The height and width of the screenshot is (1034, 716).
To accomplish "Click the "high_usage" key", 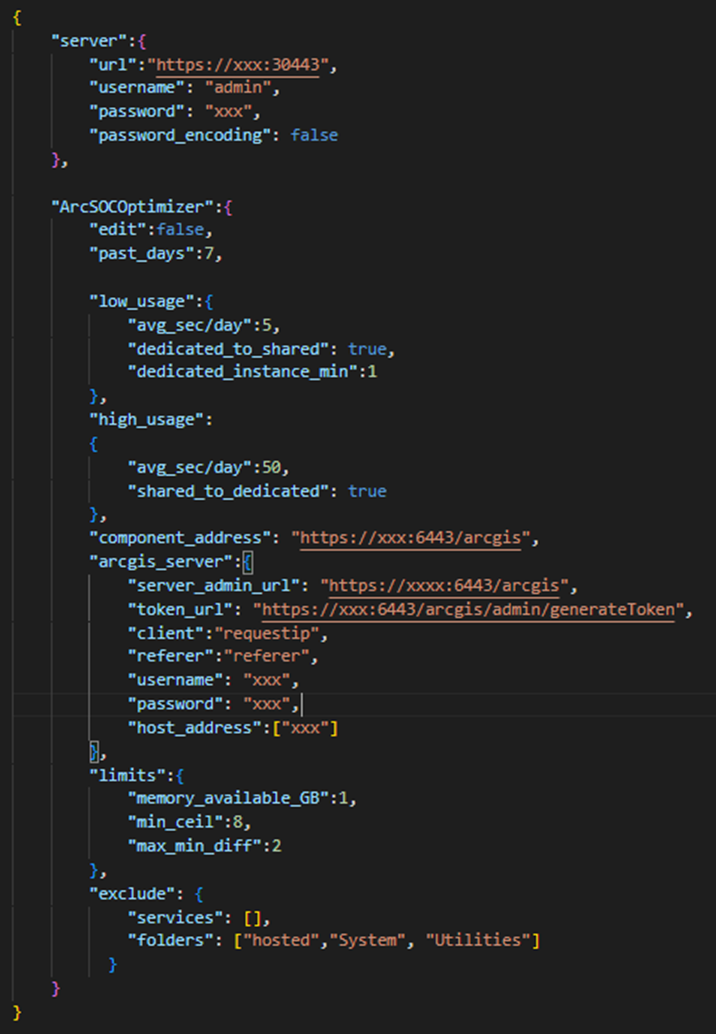I will [x=146, y=419].
